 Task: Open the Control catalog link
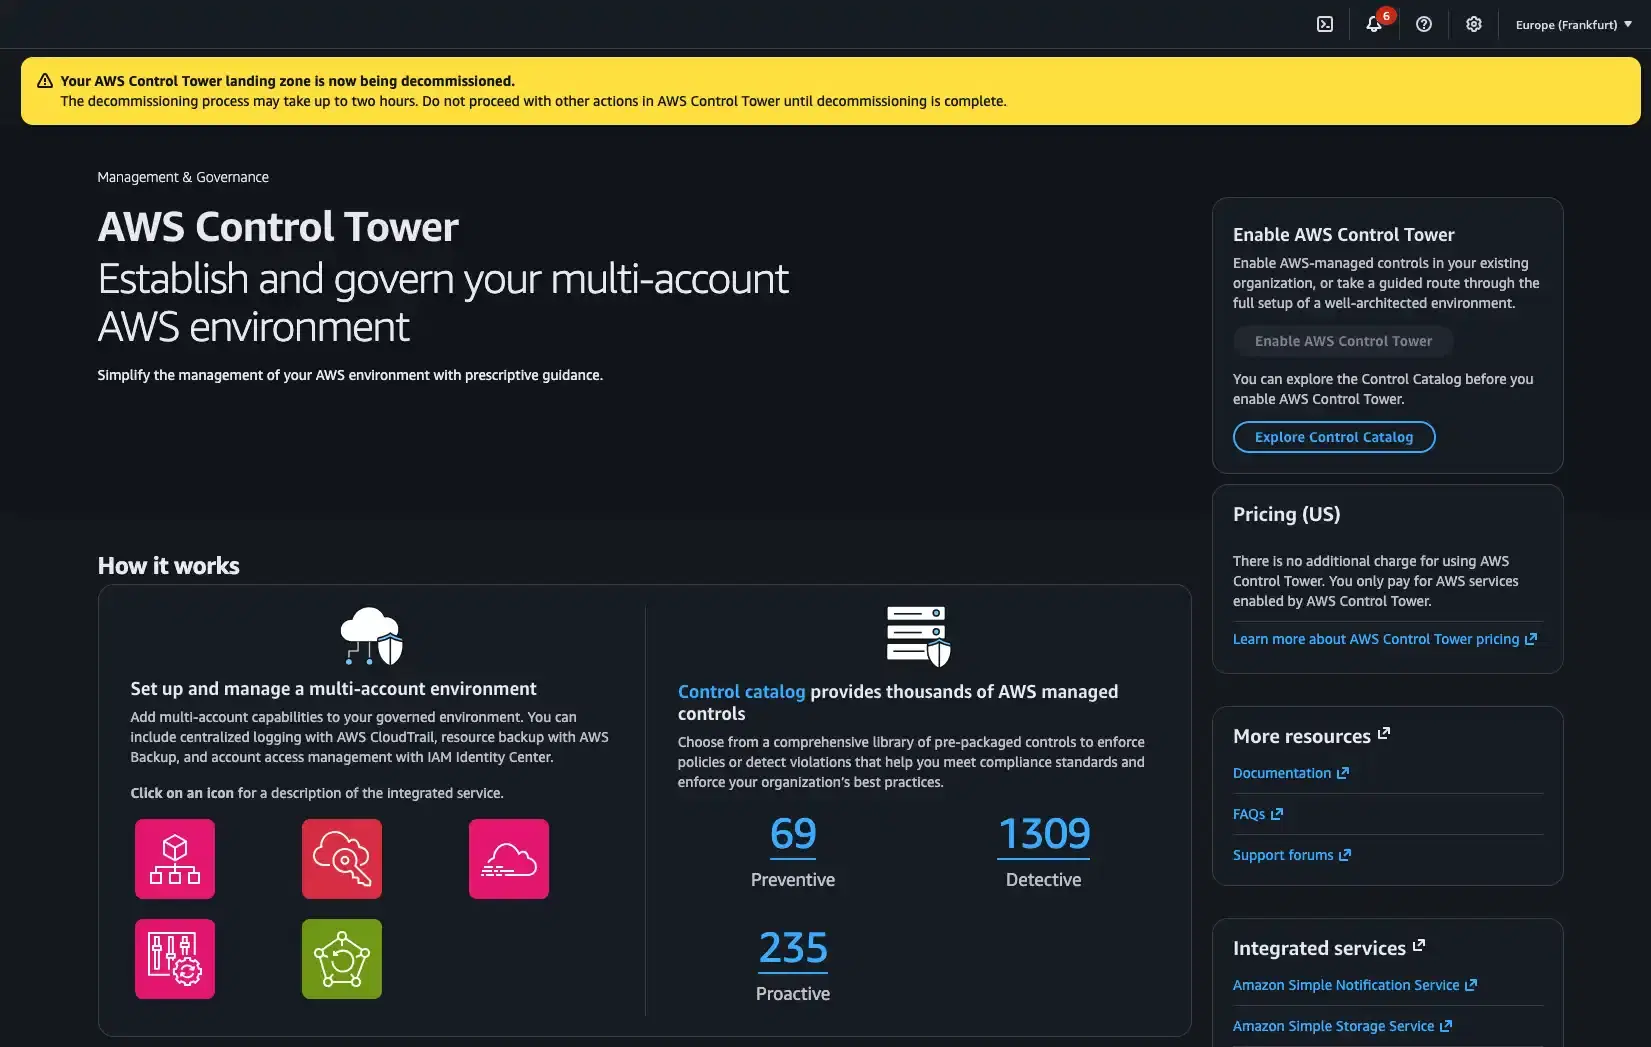[741, 692]
